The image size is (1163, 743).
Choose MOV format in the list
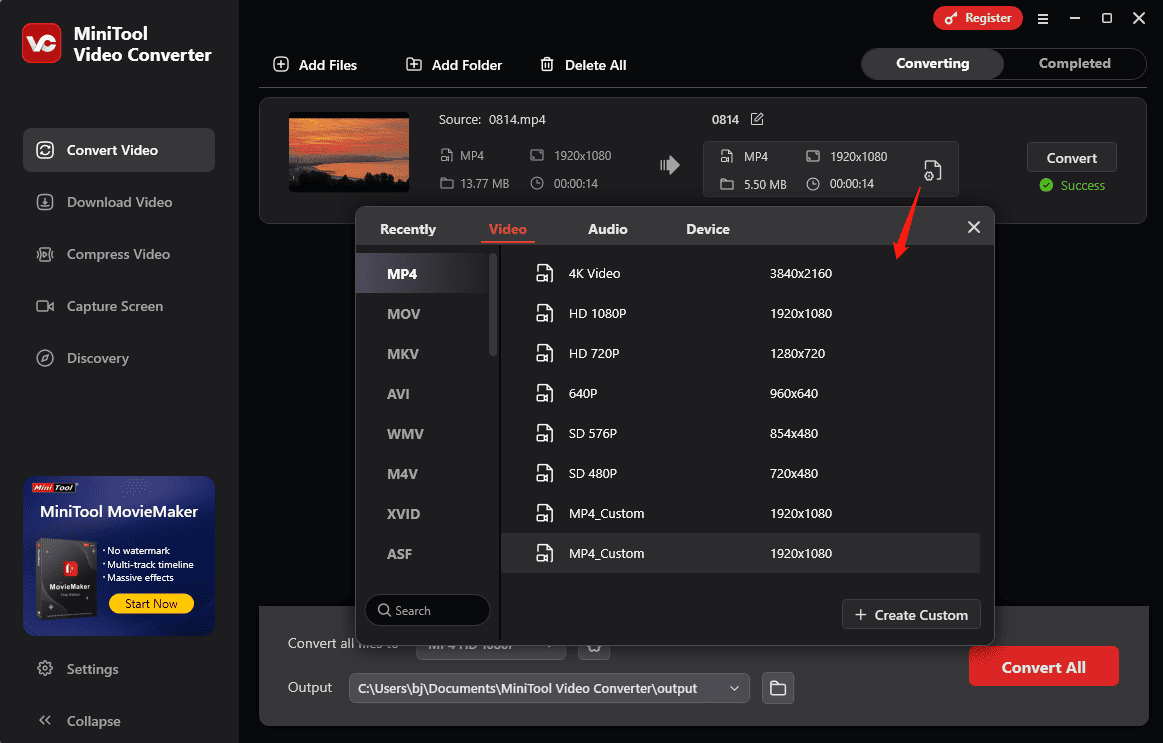pyautogui.click(x=422, y=314)
